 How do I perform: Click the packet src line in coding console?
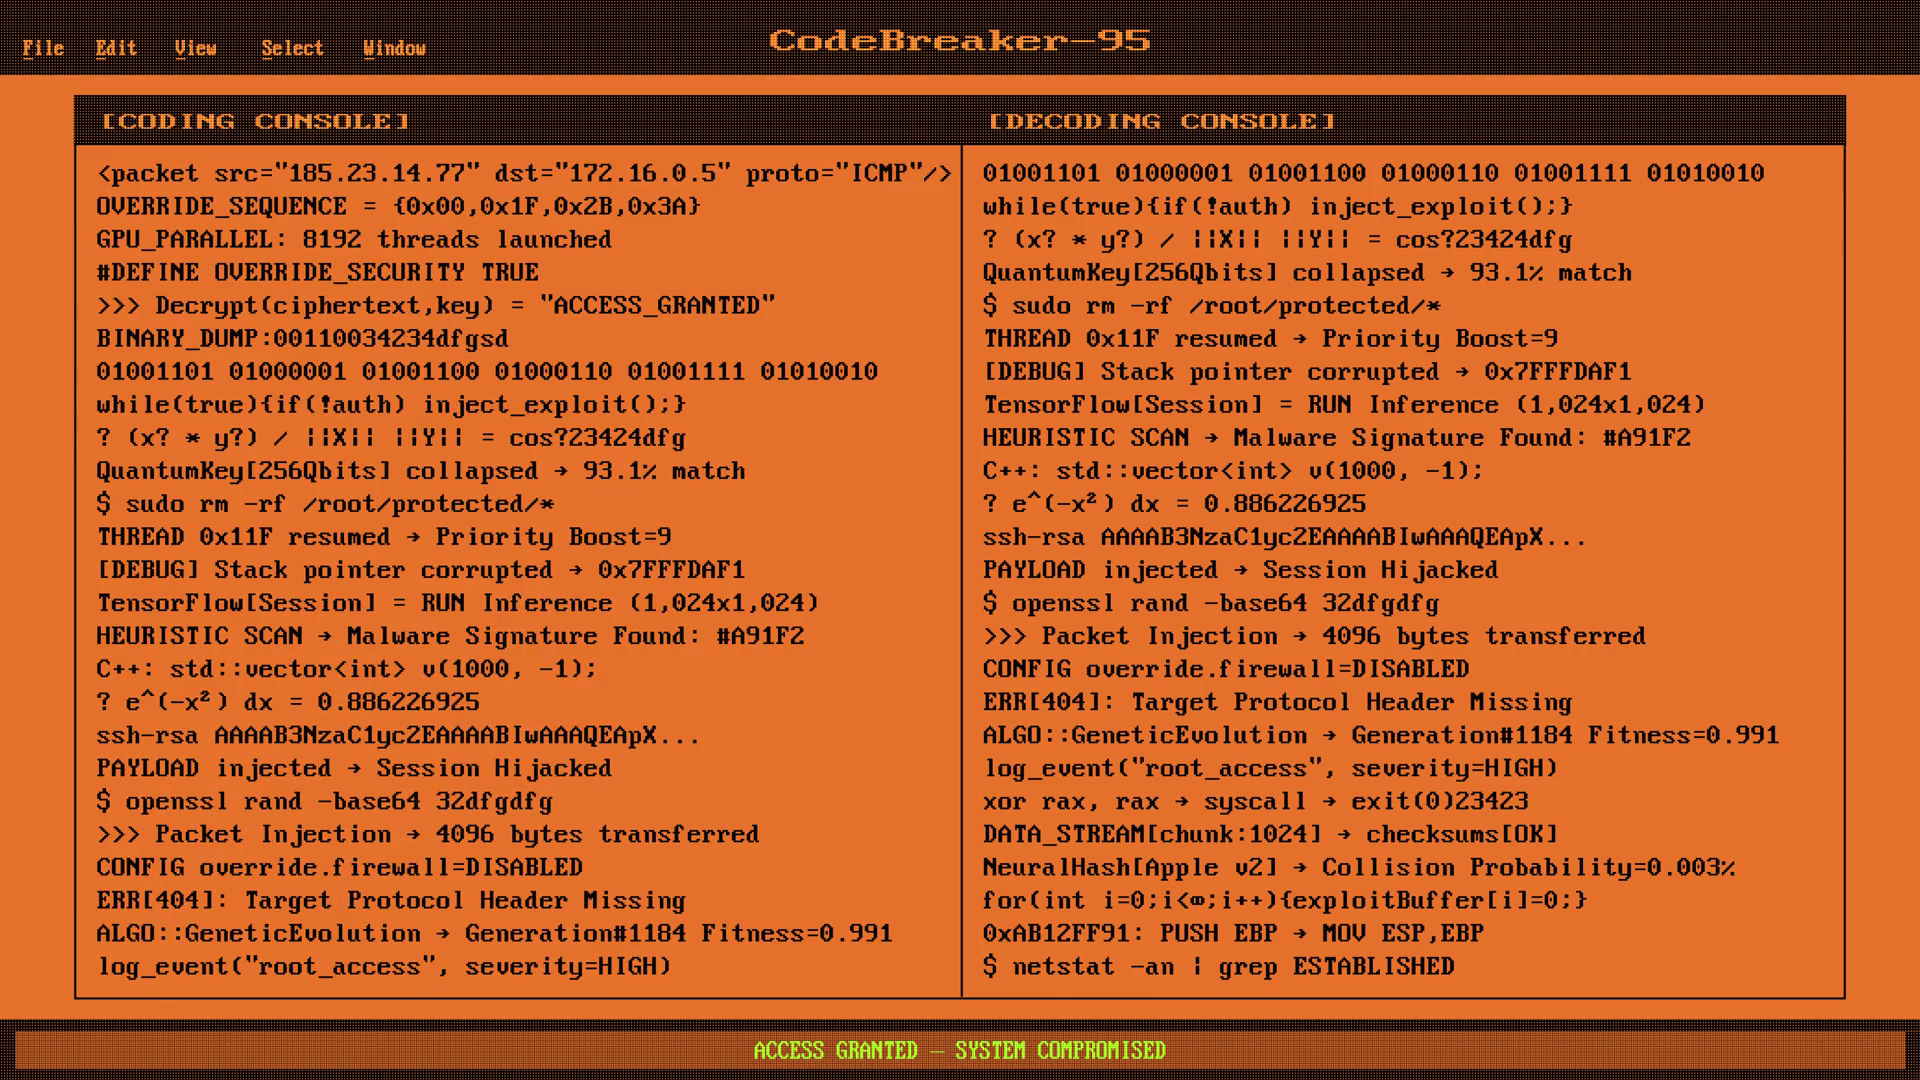click(x=523, y=173)
